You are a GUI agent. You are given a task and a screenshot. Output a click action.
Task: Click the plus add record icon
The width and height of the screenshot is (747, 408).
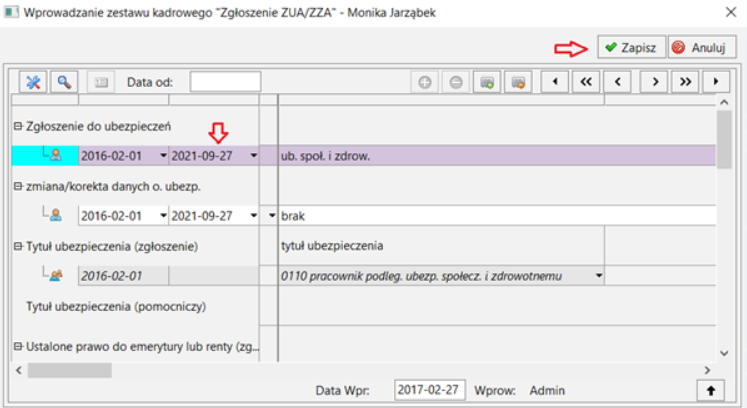424,82
